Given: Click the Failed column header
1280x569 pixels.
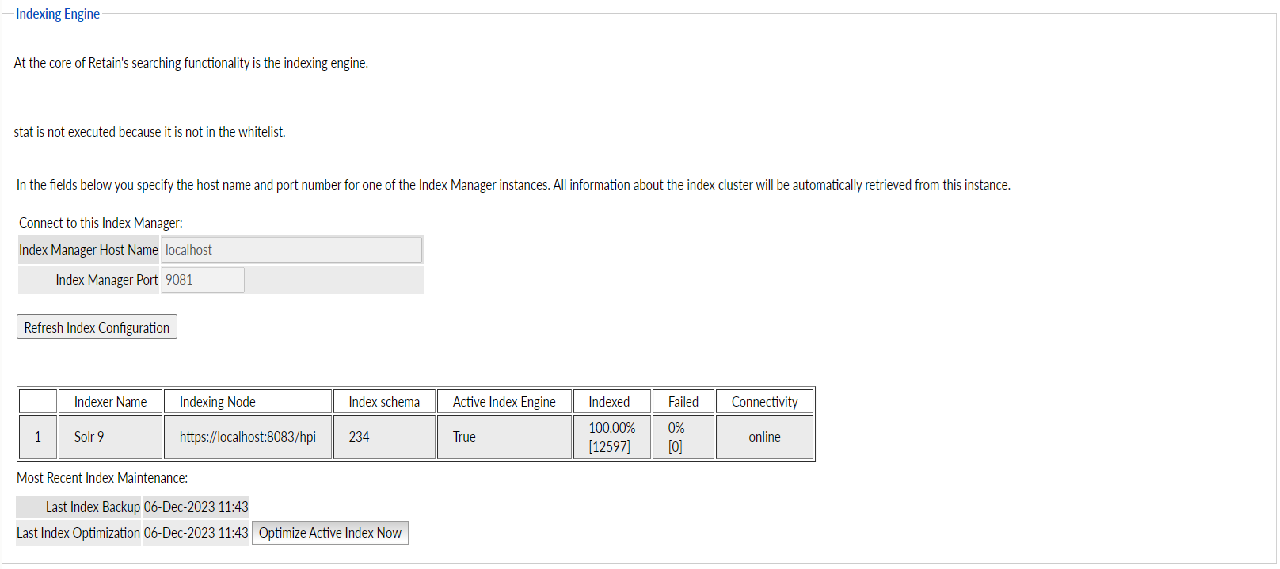Looking at the screenshot, I should [x=683, y=402].
